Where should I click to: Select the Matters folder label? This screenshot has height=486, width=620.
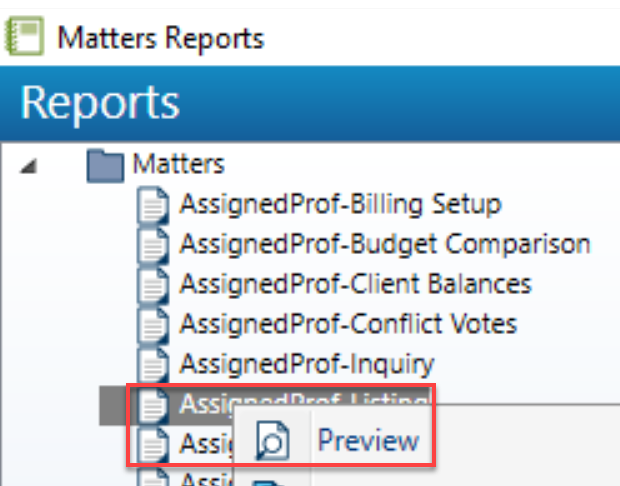point(179,164)
